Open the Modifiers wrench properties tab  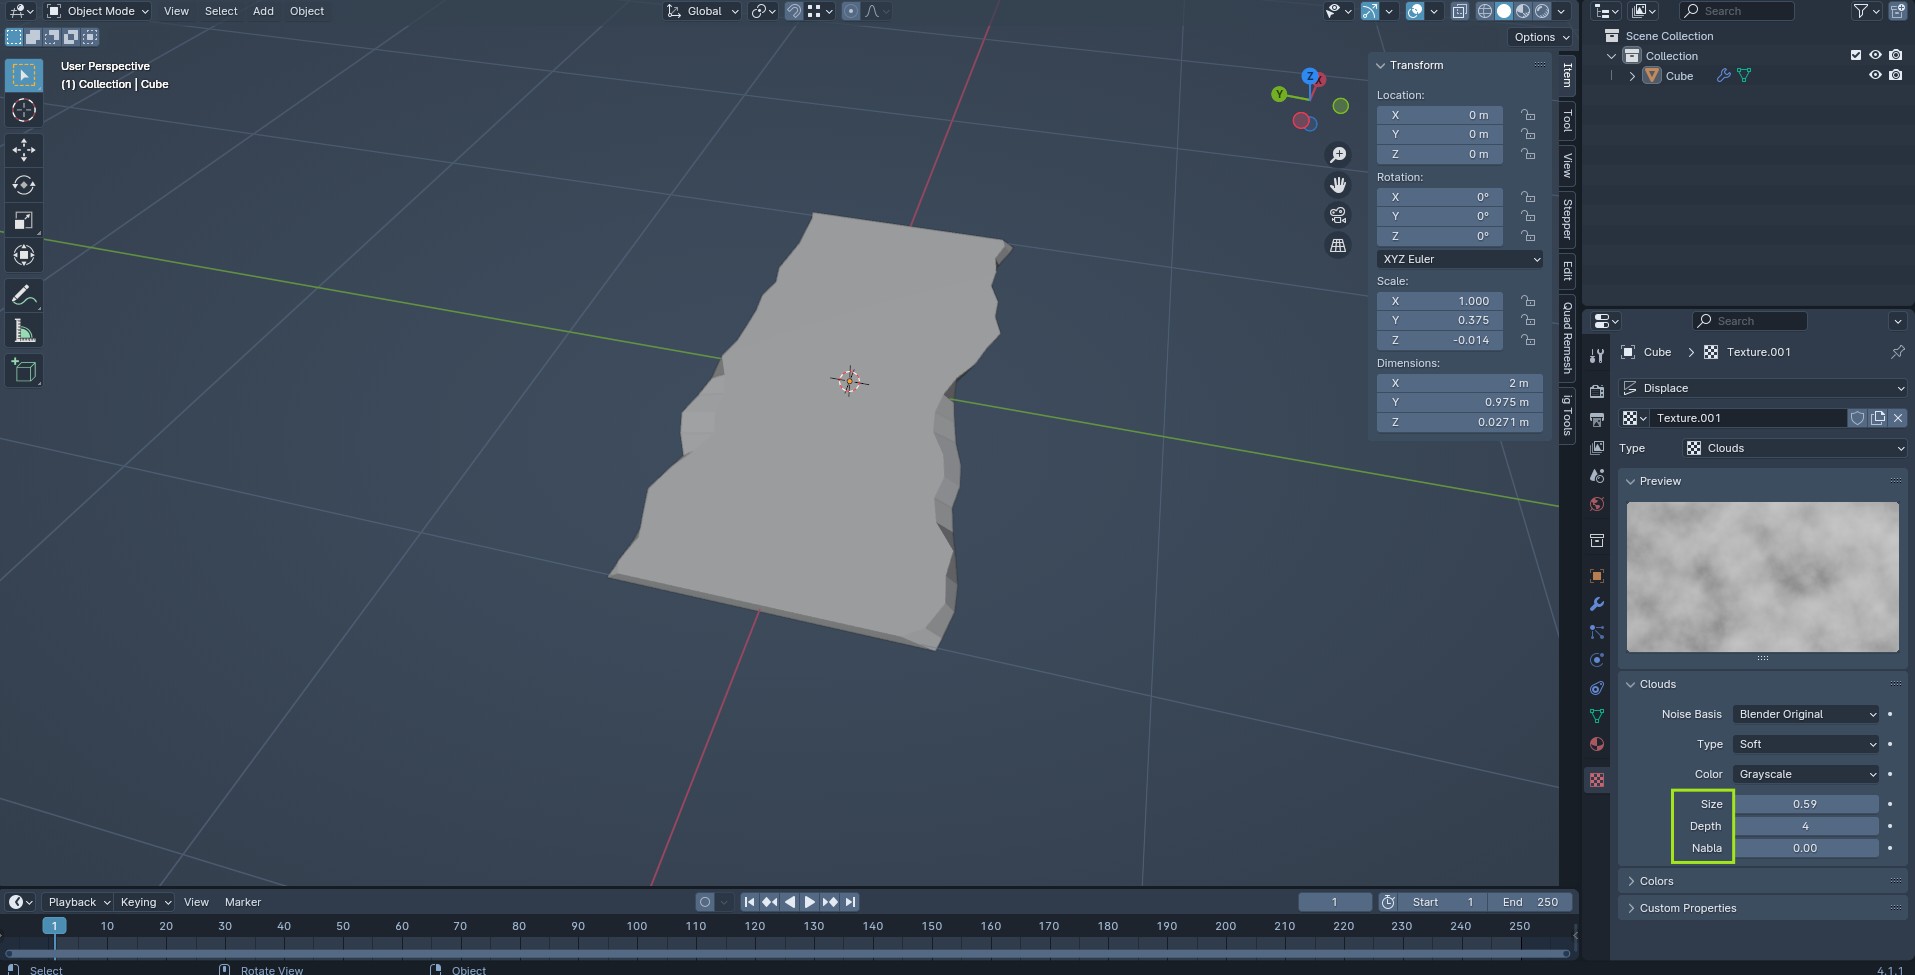pyautogui.click(x=1597, y=604)
